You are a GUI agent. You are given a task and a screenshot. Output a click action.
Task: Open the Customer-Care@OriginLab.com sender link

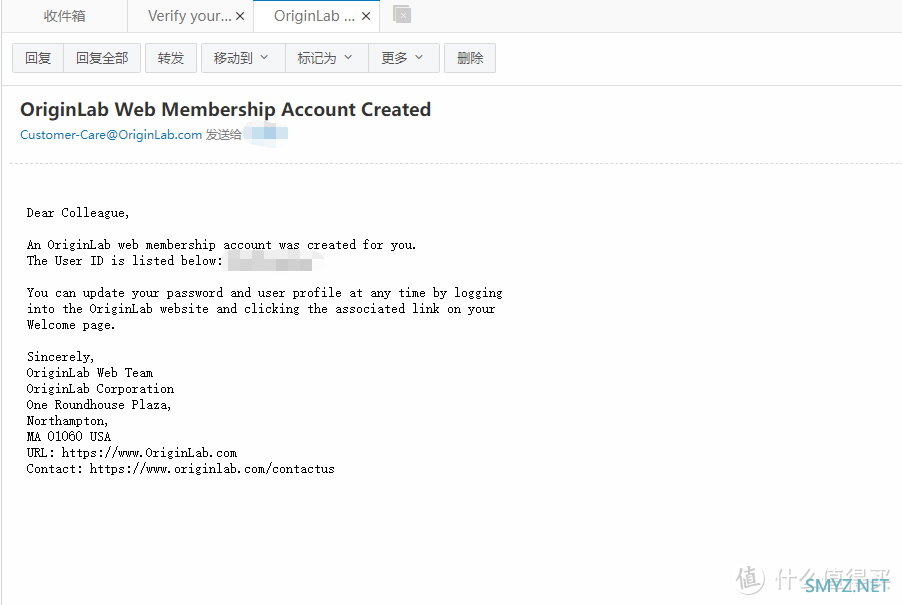point(111,135)
